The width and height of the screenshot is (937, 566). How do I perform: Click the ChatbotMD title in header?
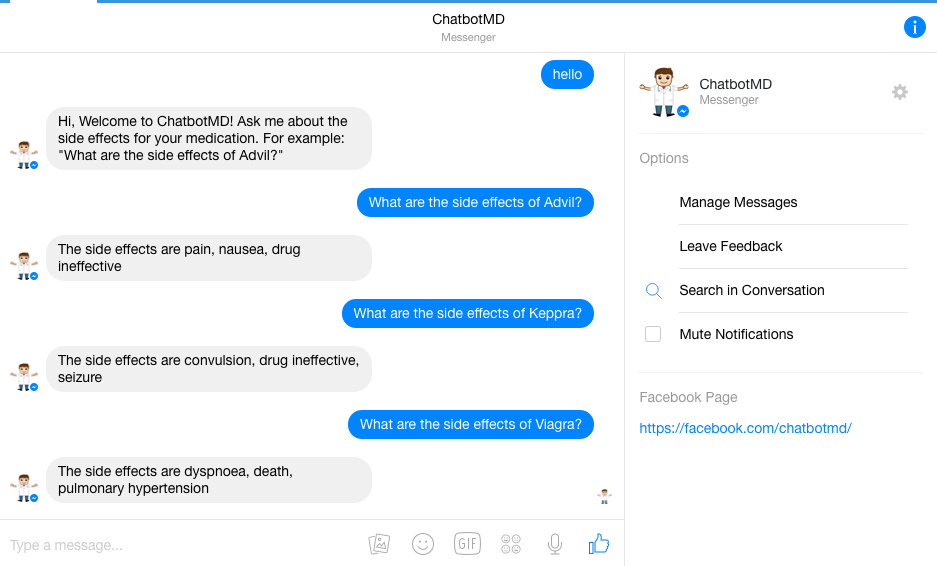tap(468, 19)
